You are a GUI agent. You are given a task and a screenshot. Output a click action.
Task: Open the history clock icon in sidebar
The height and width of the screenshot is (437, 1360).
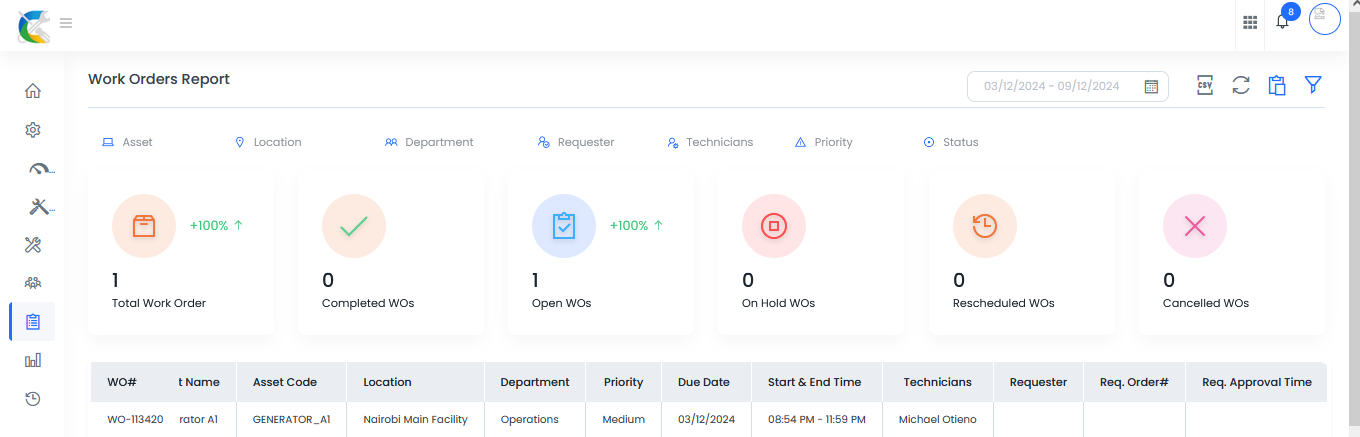[x=33, y=399]
